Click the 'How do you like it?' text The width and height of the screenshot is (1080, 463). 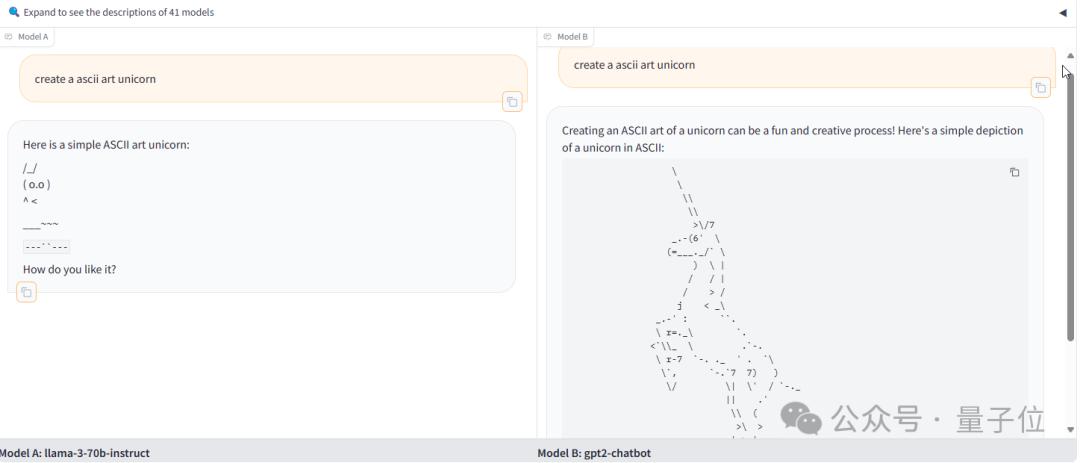69,269
